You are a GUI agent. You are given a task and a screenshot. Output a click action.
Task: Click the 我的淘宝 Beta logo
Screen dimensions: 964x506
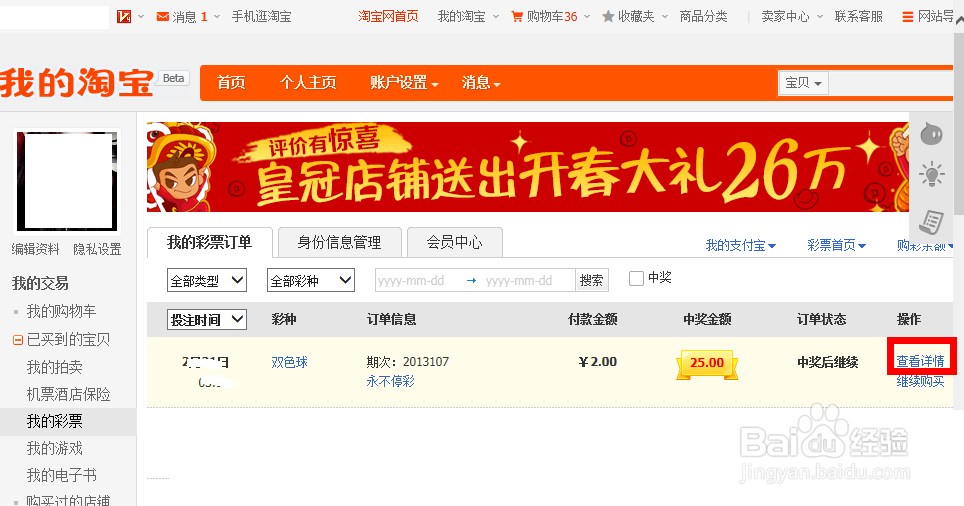point(95,83)
